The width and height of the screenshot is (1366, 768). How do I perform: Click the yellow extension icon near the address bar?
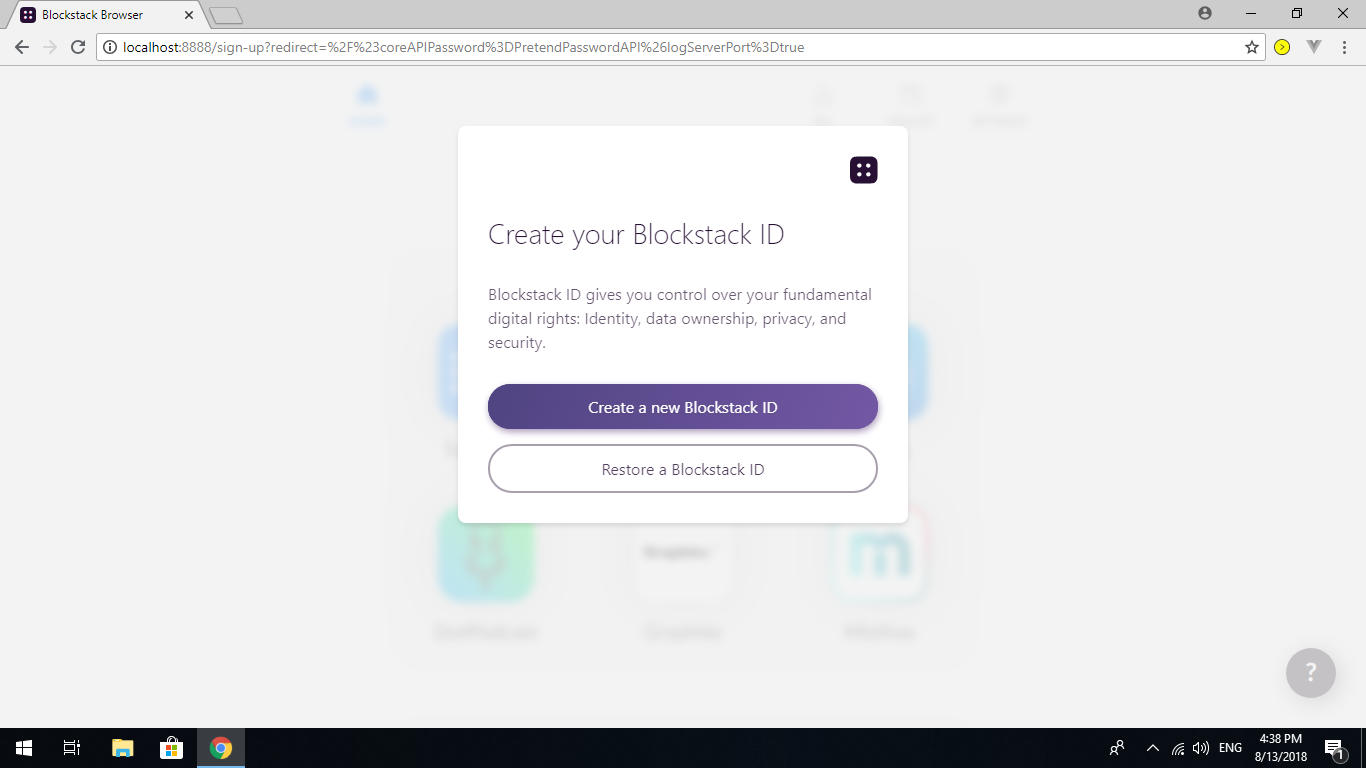click(1280, 46)
